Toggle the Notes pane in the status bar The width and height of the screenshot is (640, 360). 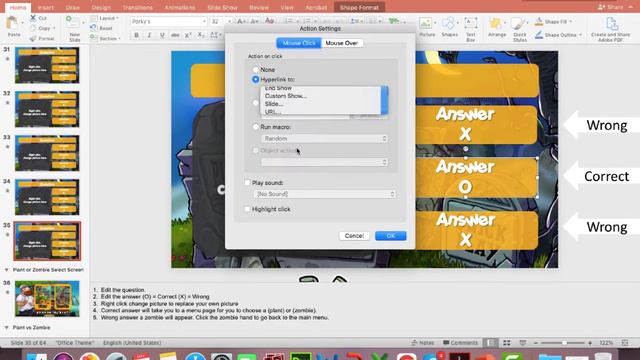coord(422,343)
